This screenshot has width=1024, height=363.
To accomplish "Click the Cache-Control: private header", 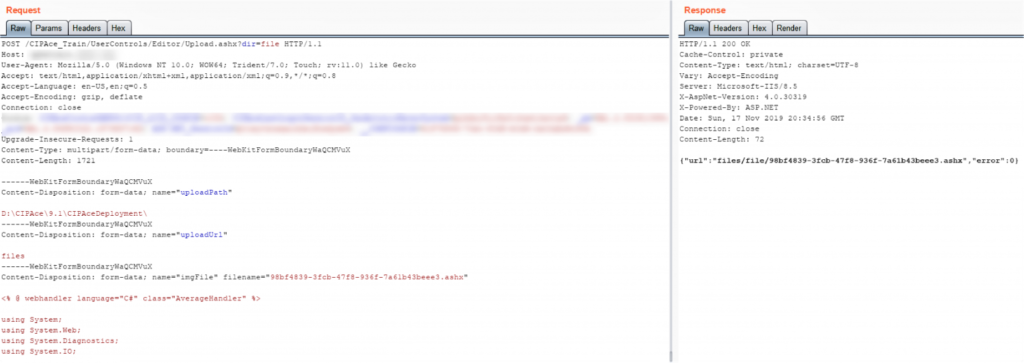I will pyautogui.click(x=731, y=55).
